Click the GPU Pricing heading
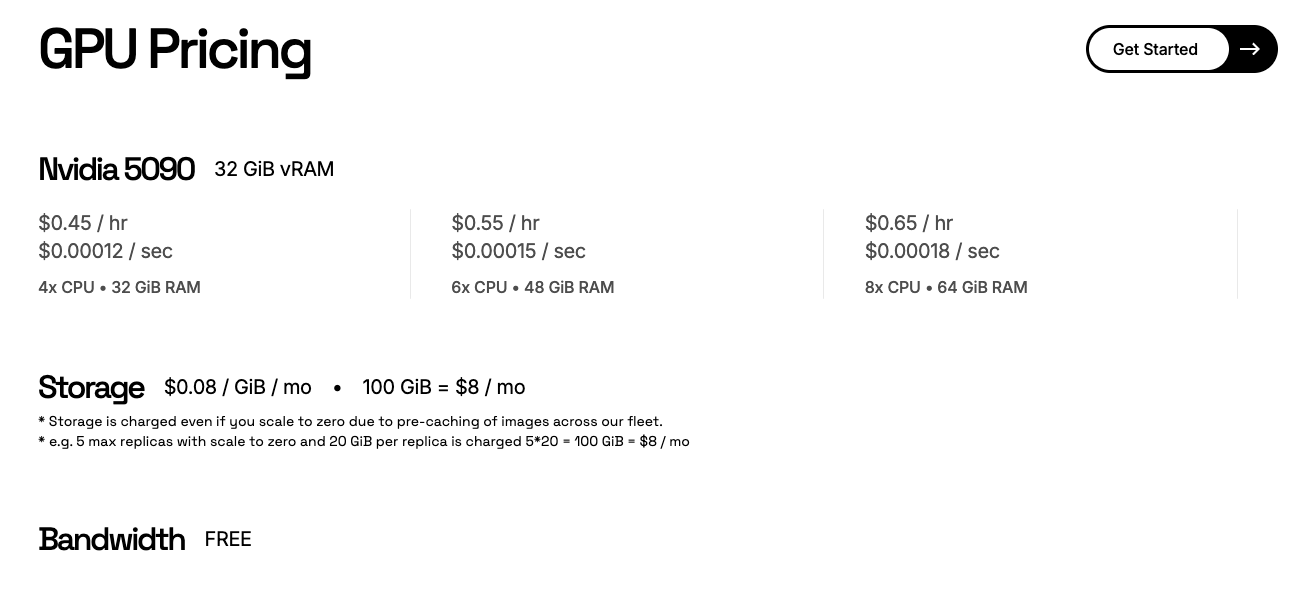The height and width of the screenshot is (611, 1293). (175, 50)
